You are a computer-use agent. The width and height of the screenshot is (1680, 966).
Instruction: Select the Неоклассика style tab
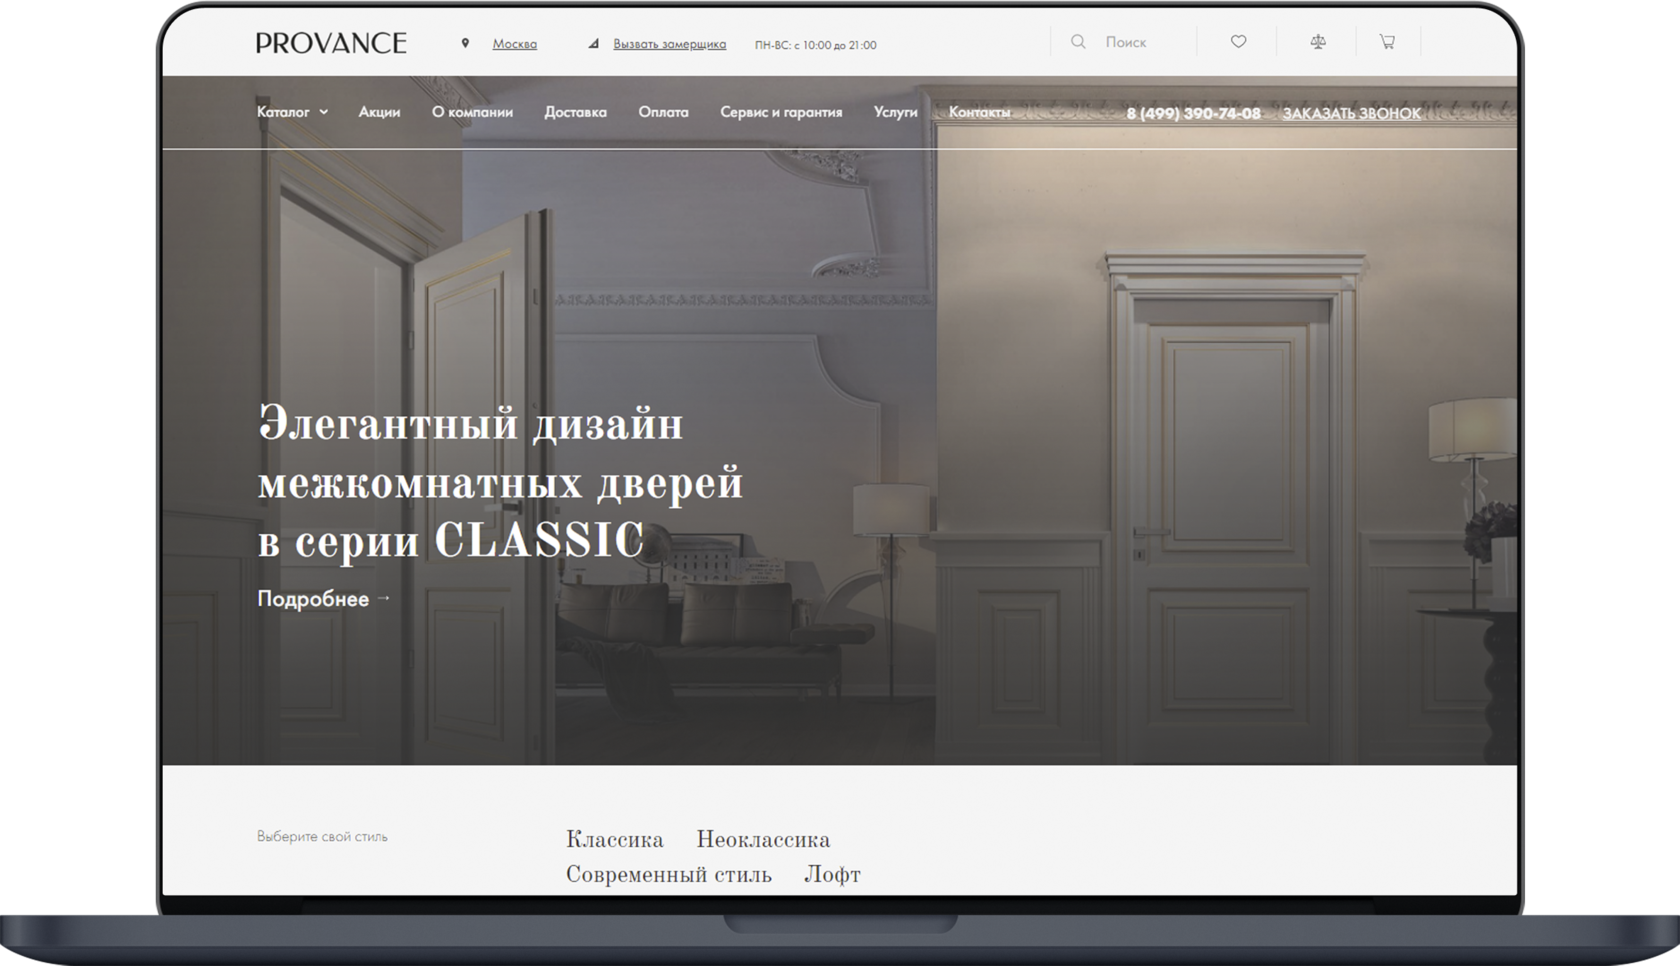point(763,840)
